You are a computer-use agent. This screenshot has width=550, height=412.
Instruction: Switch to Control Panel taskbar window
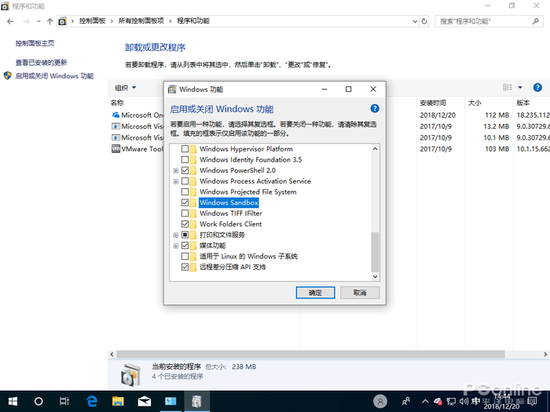coord(170,401)
